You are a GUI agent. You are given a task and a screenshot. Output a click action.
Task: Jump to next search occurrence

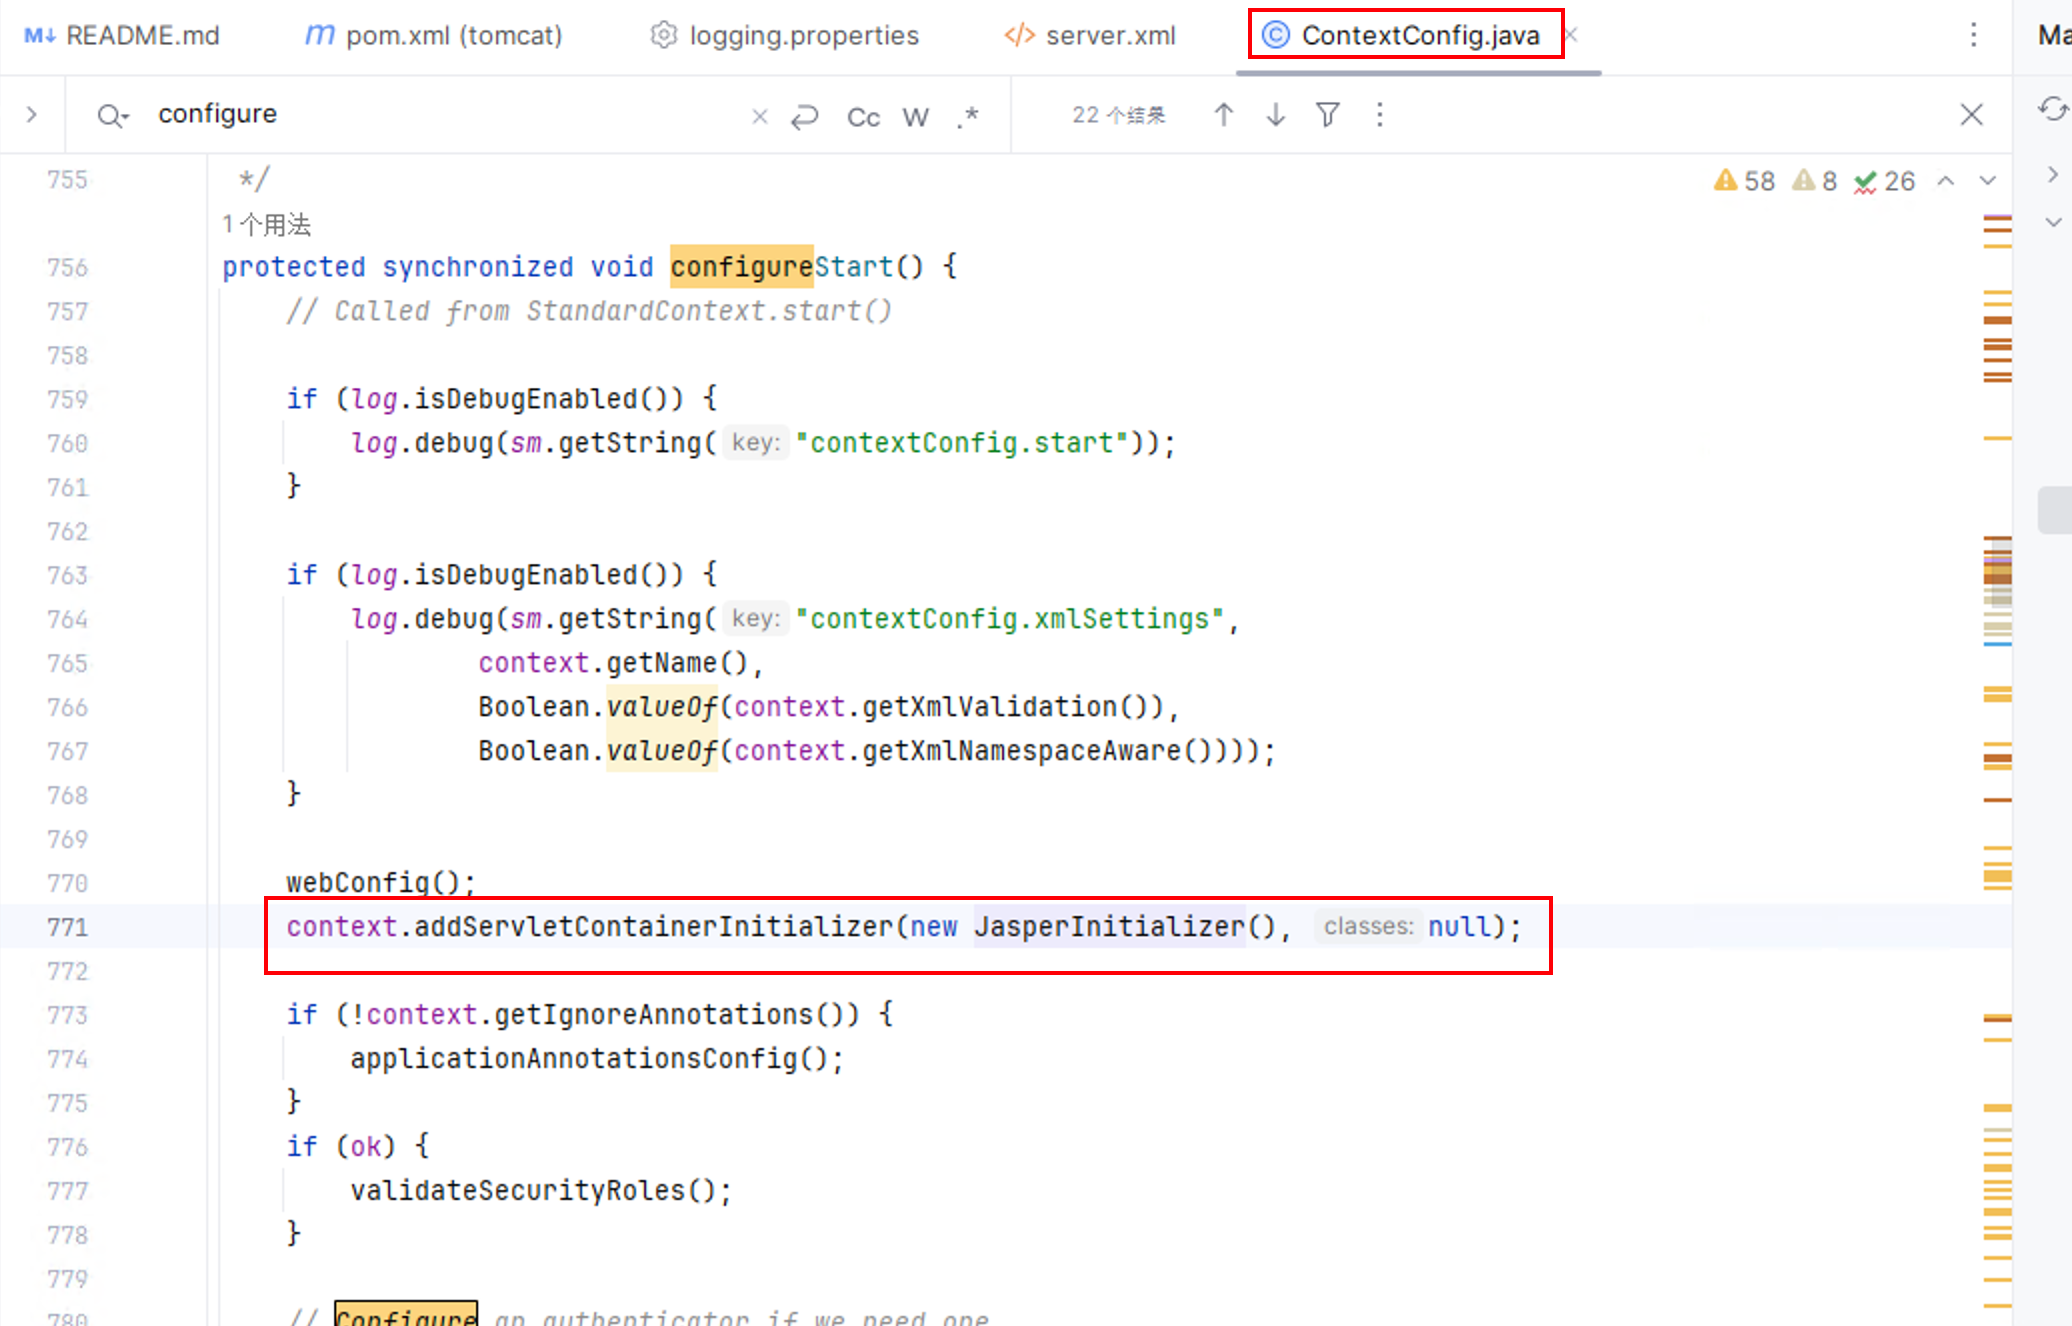coord(1275,115)
